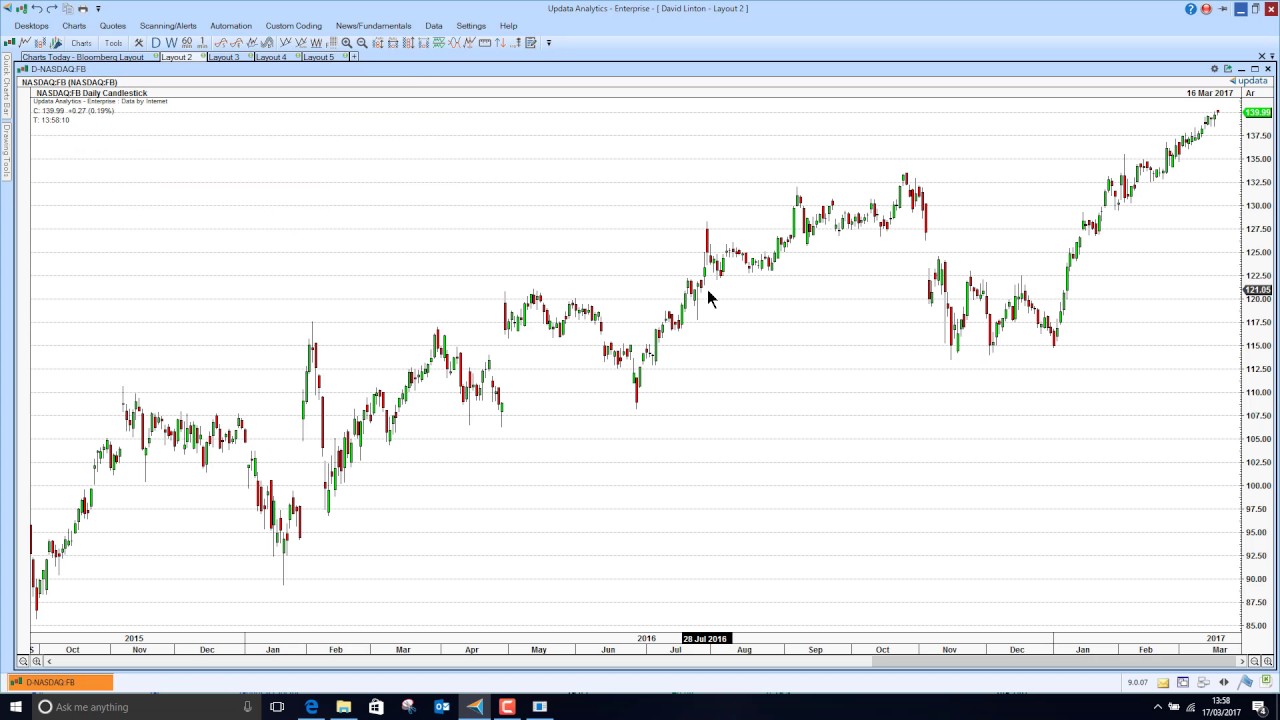1280x720 pixels.
Task: Zoom in using bottom-right plus magnifier
Action: point(1268,661)
